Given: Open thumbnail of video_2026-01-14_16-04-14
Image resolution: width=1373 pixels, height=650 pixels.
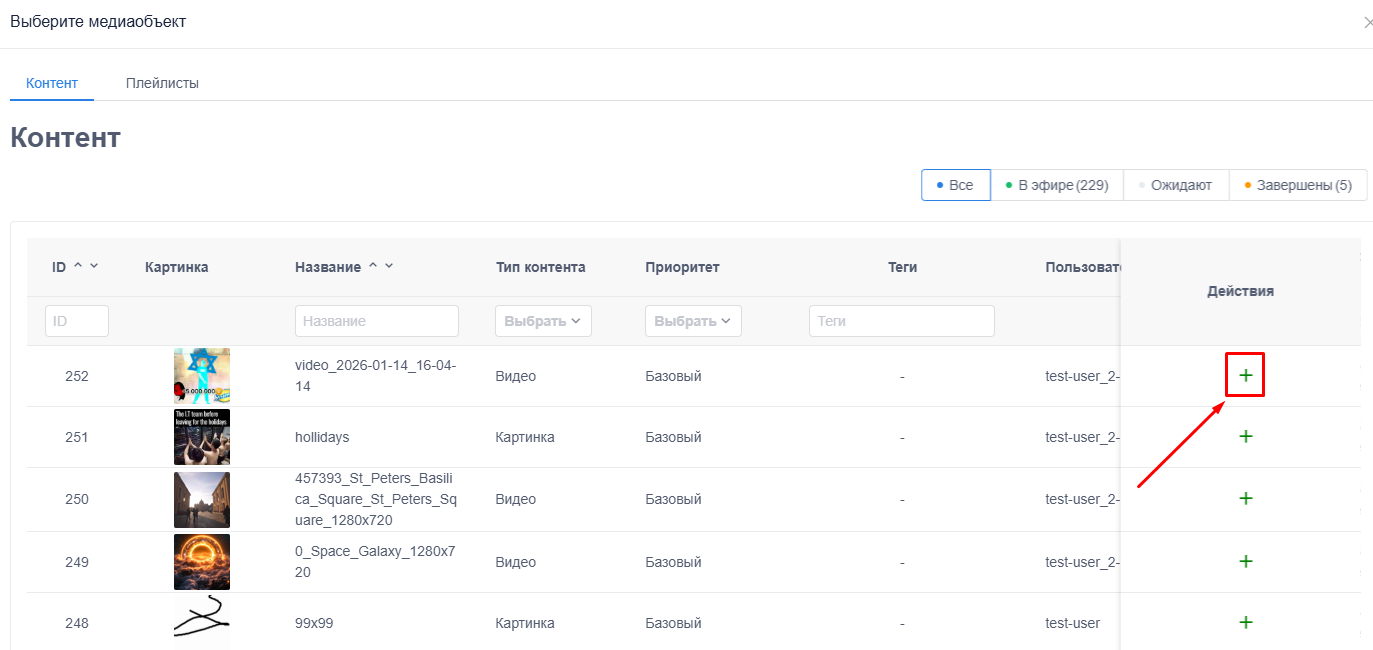Looking at the screenshot, I should (x=202, y=376).
